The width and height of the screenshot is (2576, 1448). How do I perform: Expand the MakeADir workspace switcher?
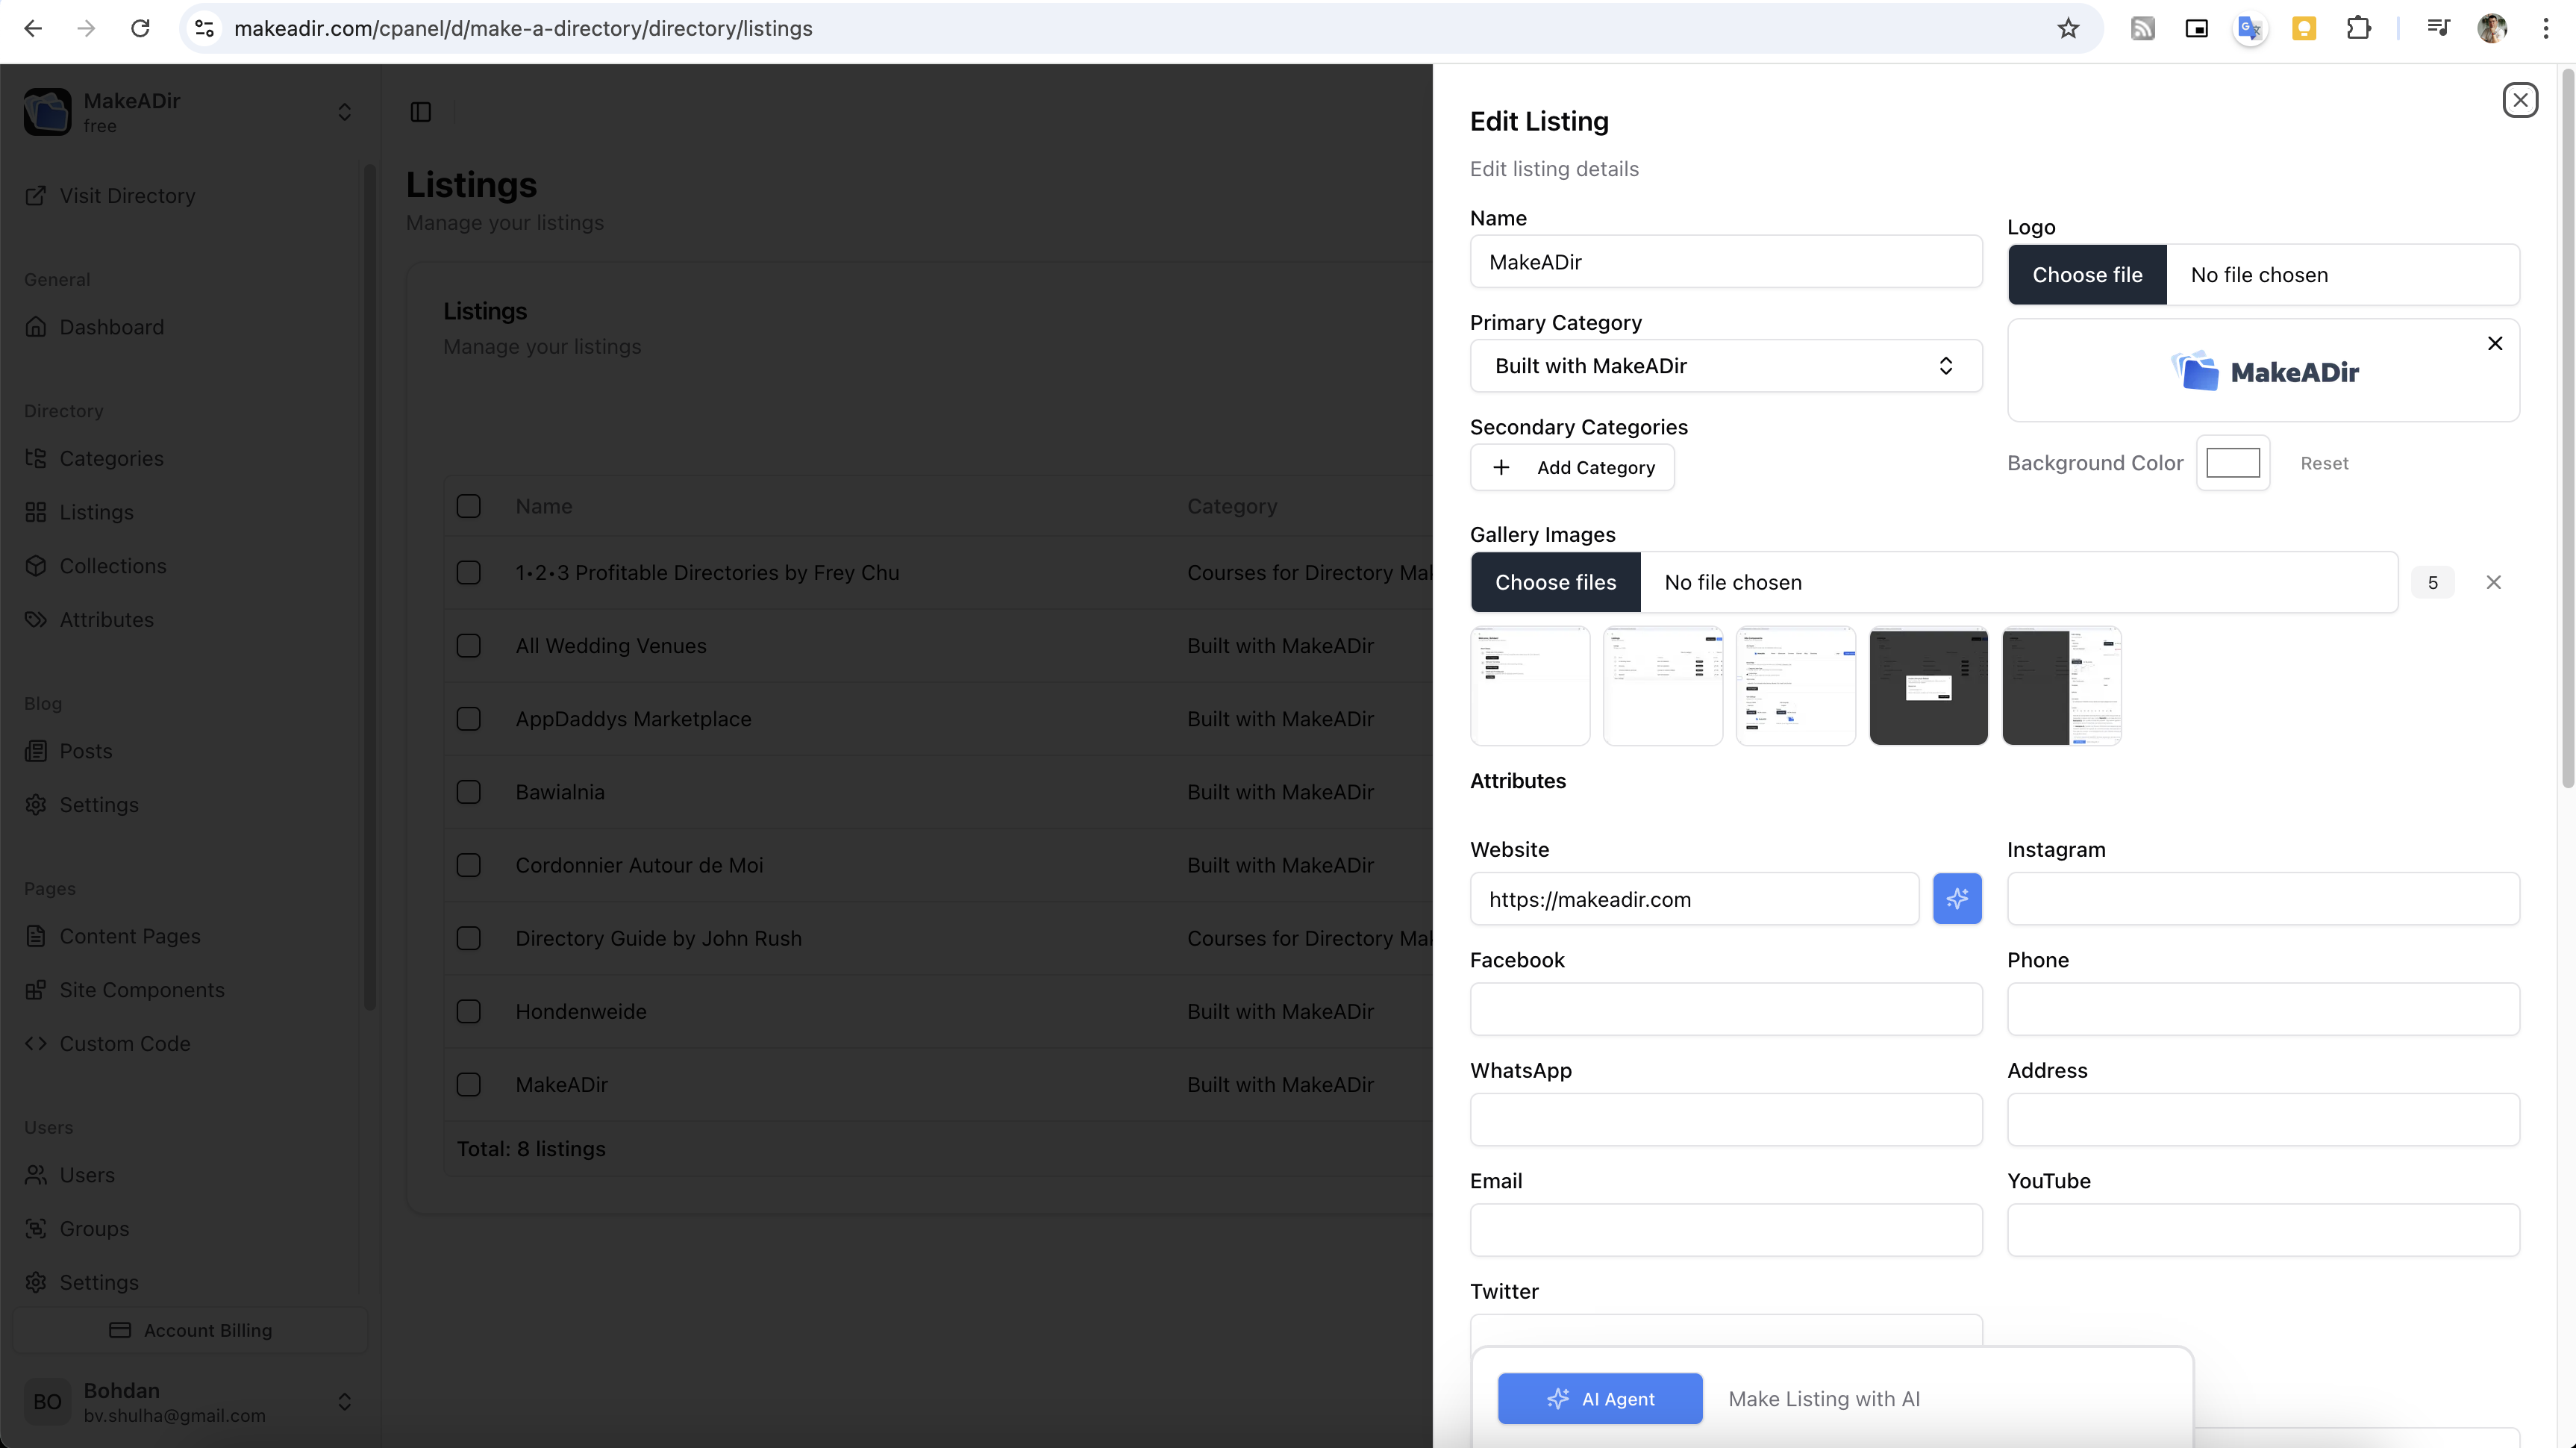coord(344,112)
